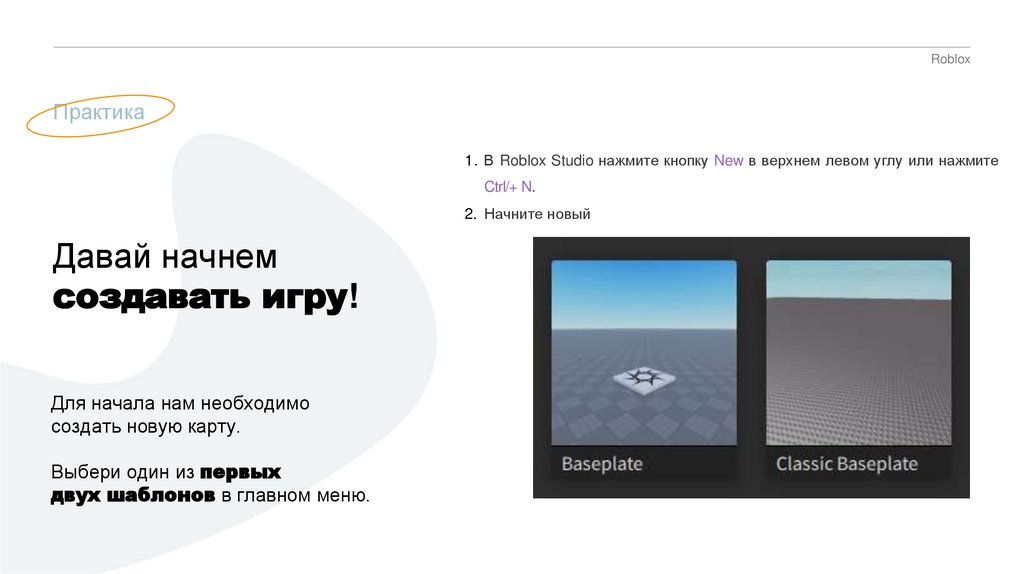The height and width of the screenshot is (574, 1024).
Task: Select the Baseplate template thumbnail
Action: 644,353
